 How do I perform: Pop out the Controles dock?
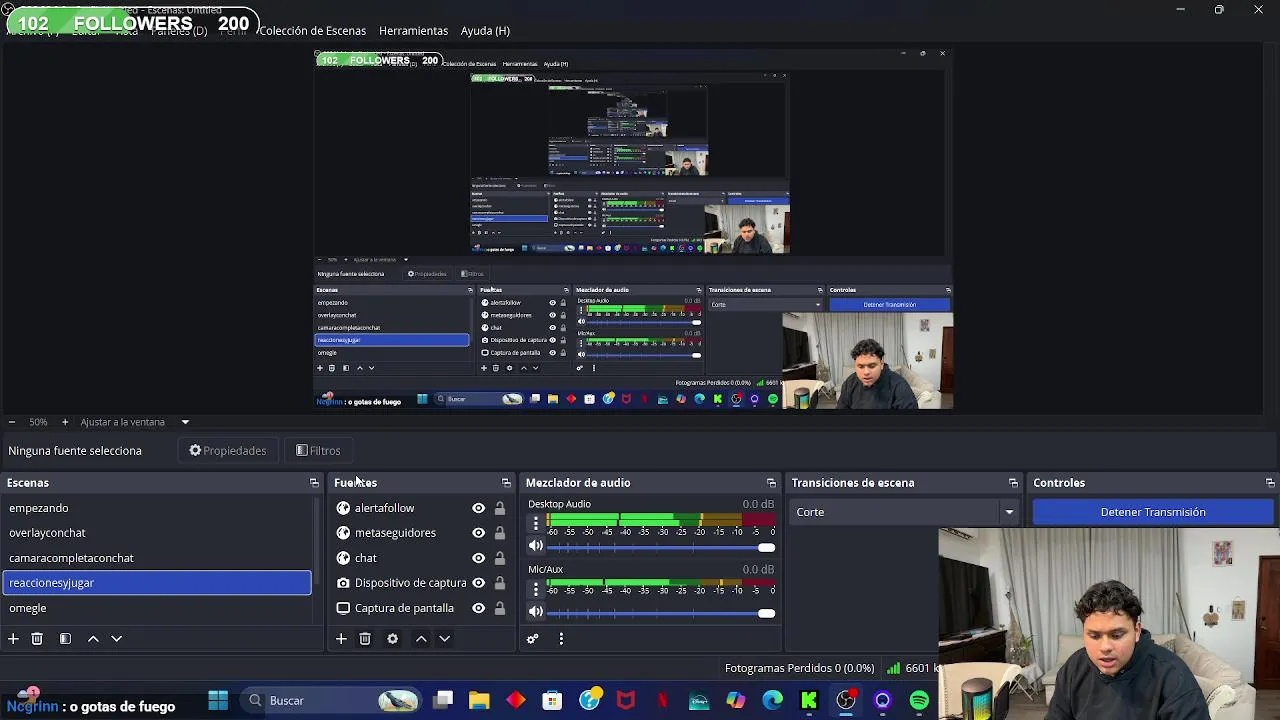click(1270, 483)
